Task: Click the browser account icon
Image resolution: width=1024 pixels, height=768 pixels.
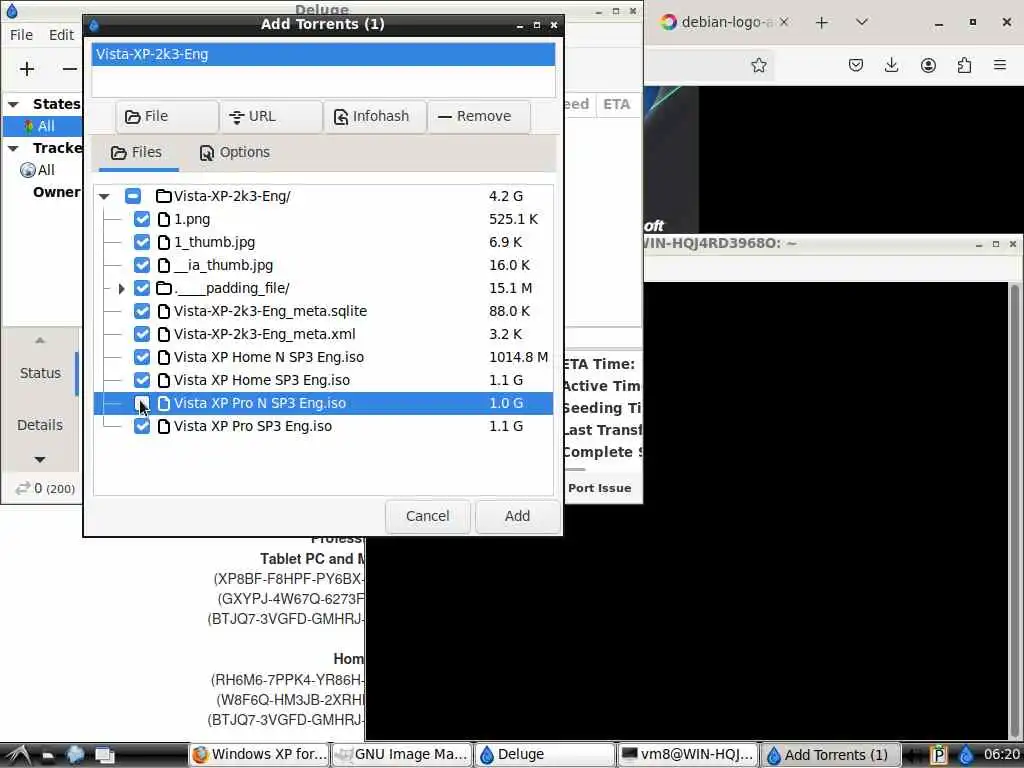Action: click(928, 65)
